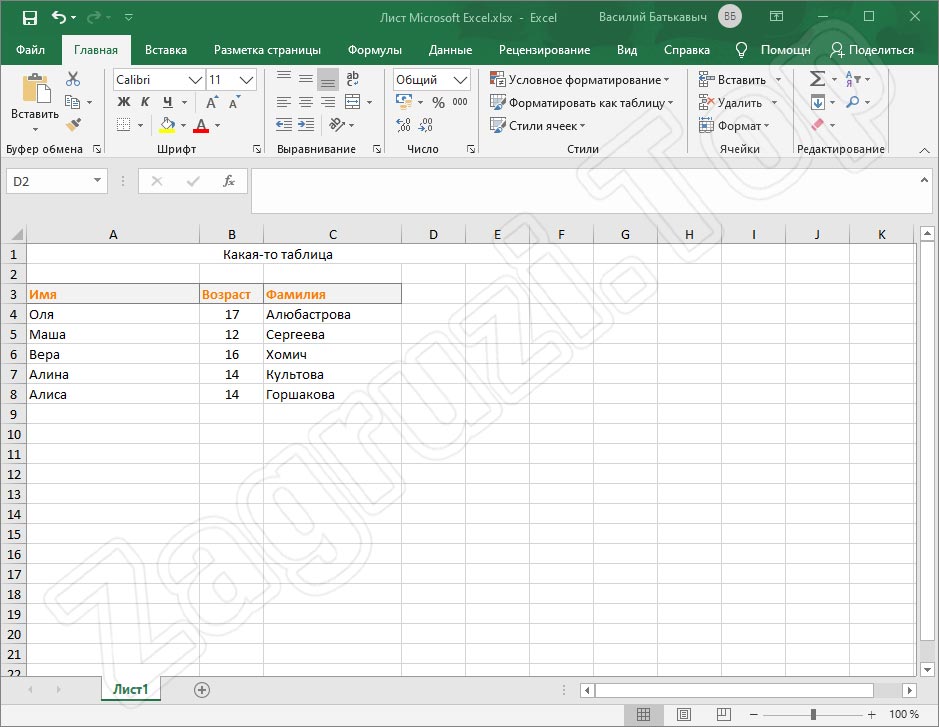Click the Insert Function fx icon
This screenshot has height=727, width=939.
tap(229, 181)
